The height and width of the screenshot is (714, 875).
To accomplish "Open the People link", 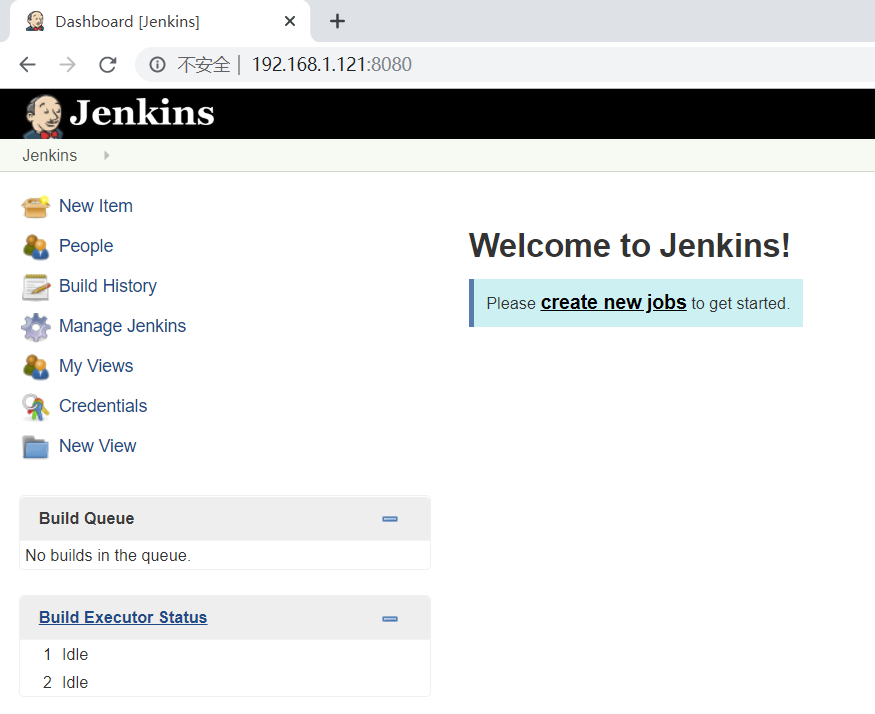I will pyautogui.click(x=86, y=246).
